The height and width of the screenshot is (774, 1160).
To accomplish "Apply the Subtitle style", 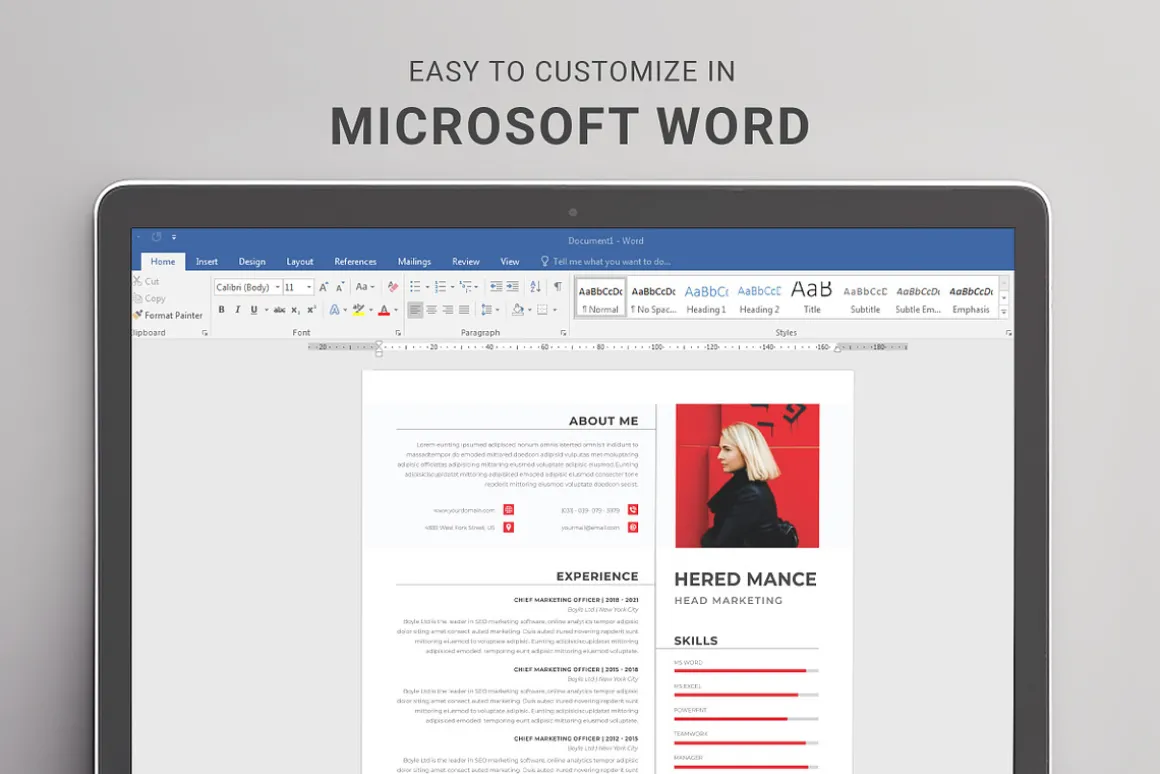I will coord(866,298).
